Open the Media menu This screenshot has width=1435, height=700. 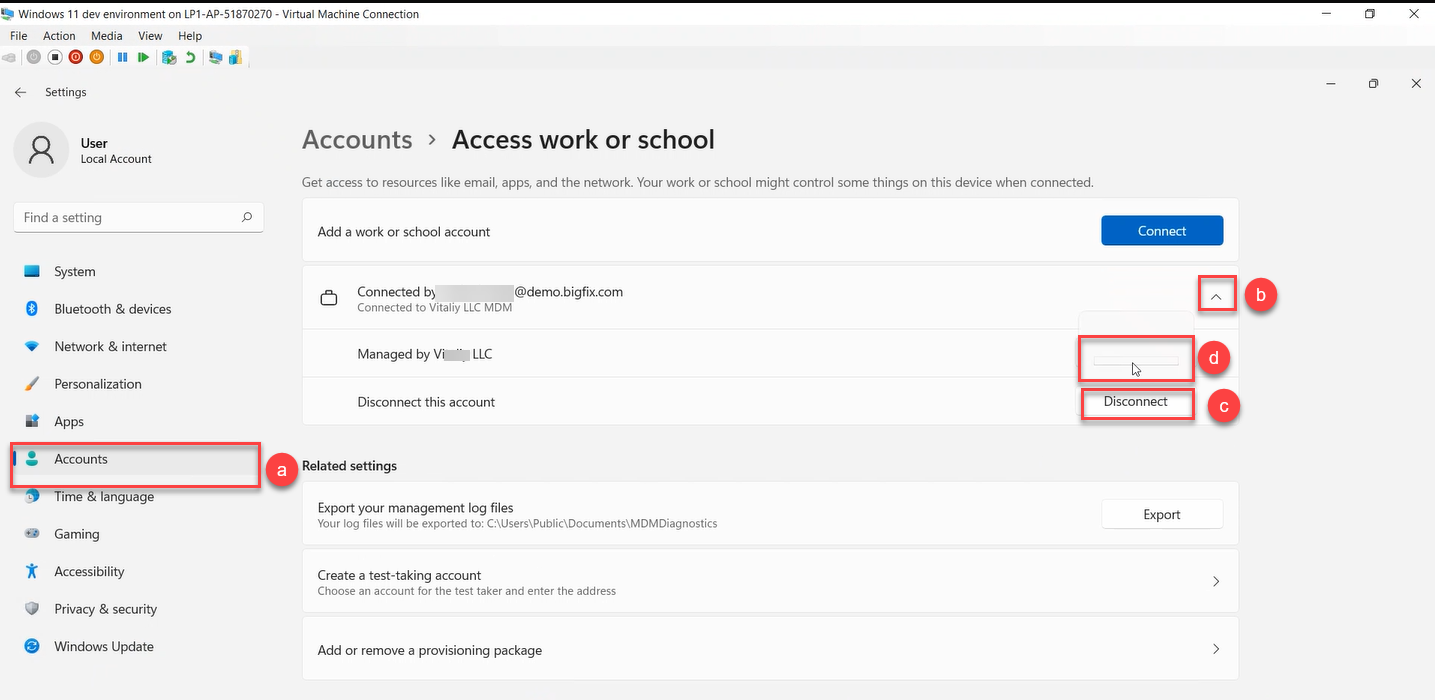[107, 36]
